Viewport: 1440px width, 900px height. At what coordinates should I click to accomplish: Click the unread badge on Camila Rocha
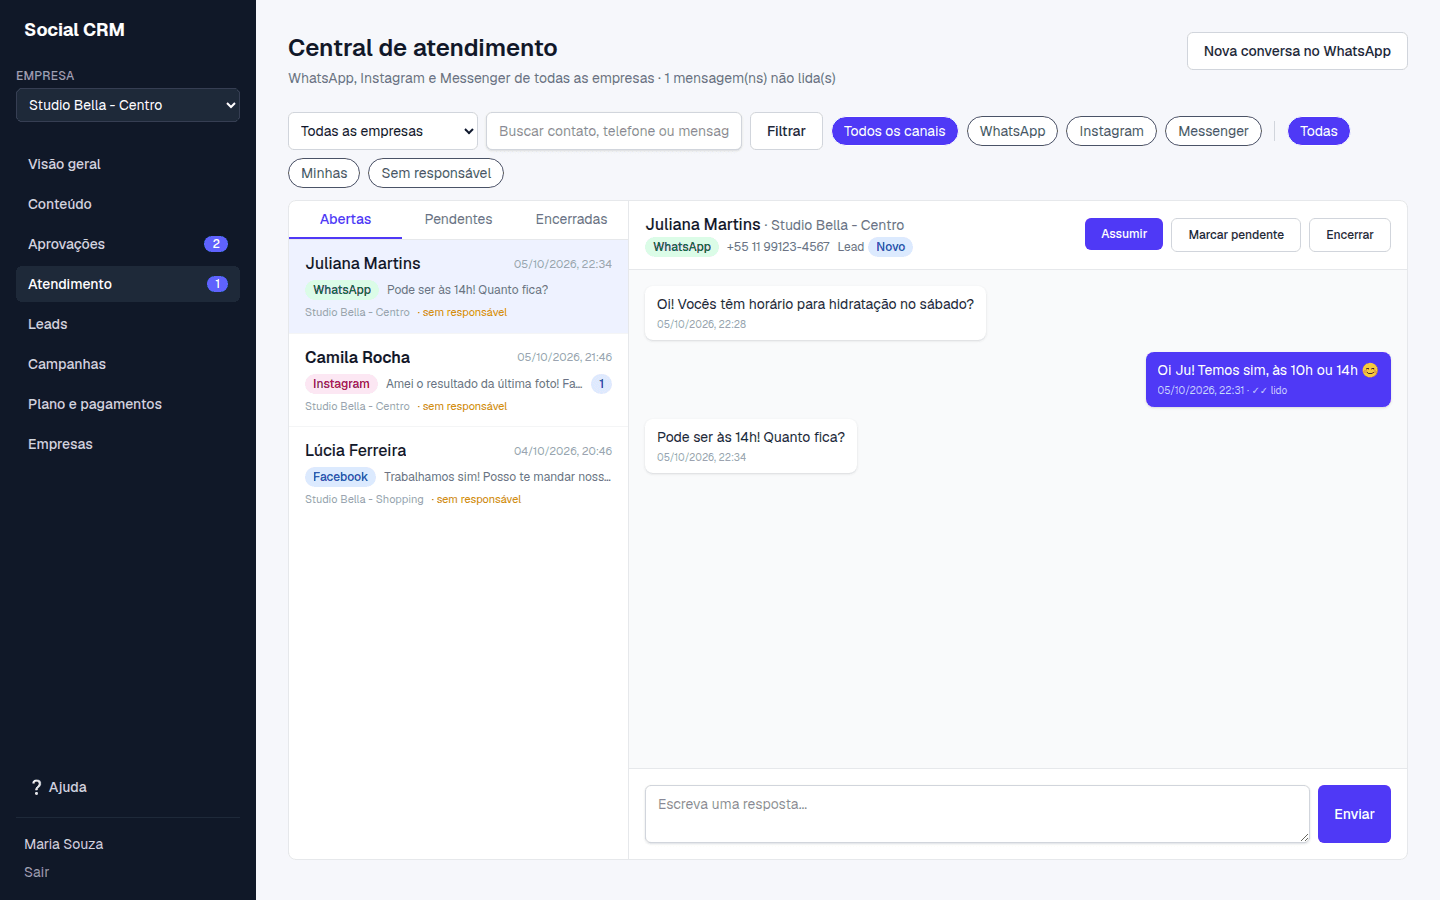click(x=601, y=384)
